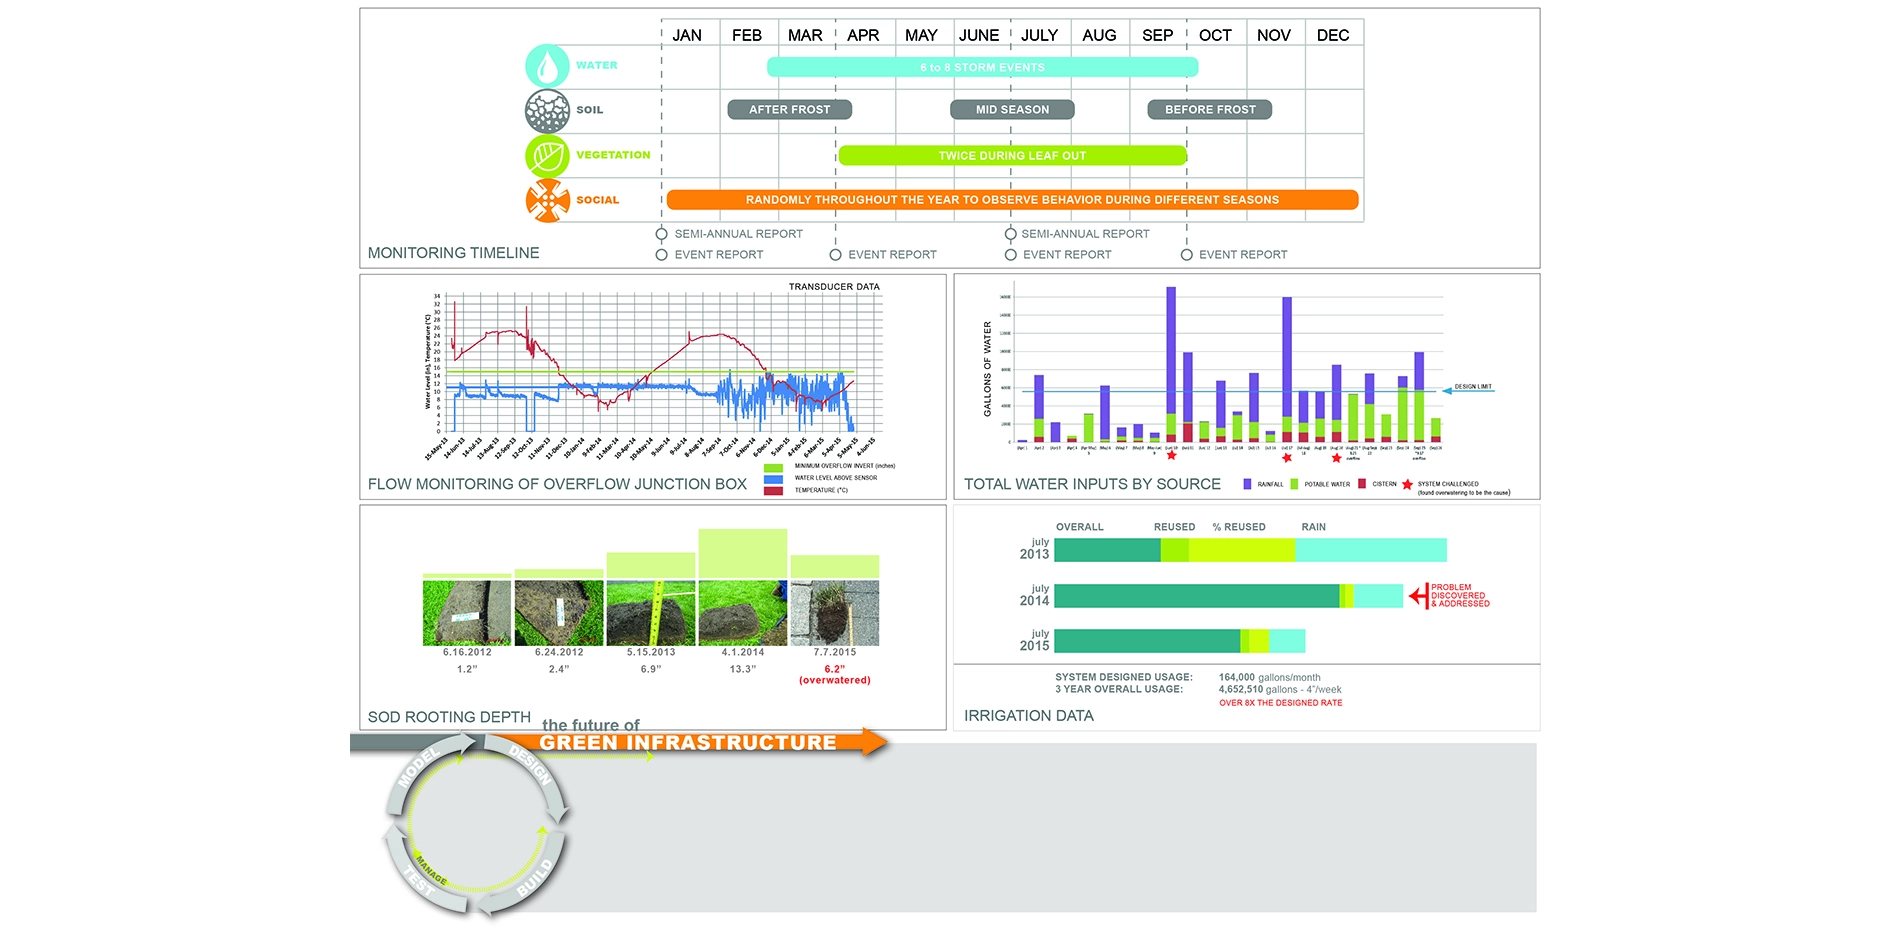Select the green Vegetation leaf icon

(x=547, y=156)
